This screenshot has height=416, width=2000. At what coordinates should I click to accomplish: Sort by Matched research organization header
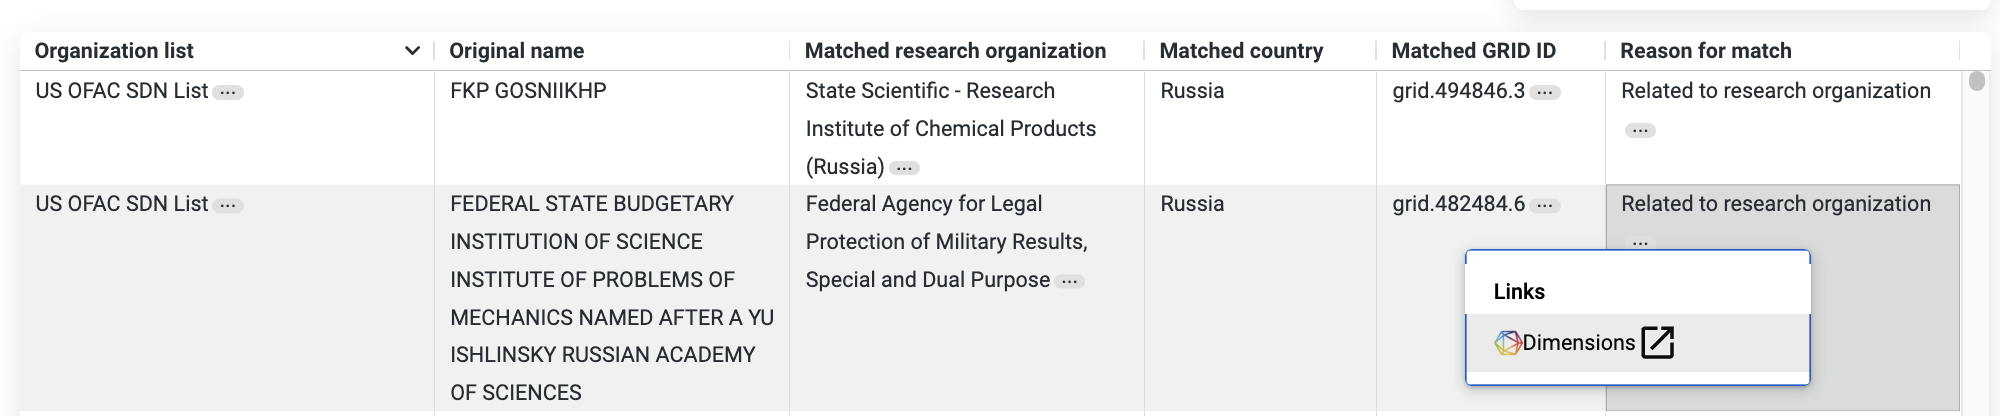955,51
